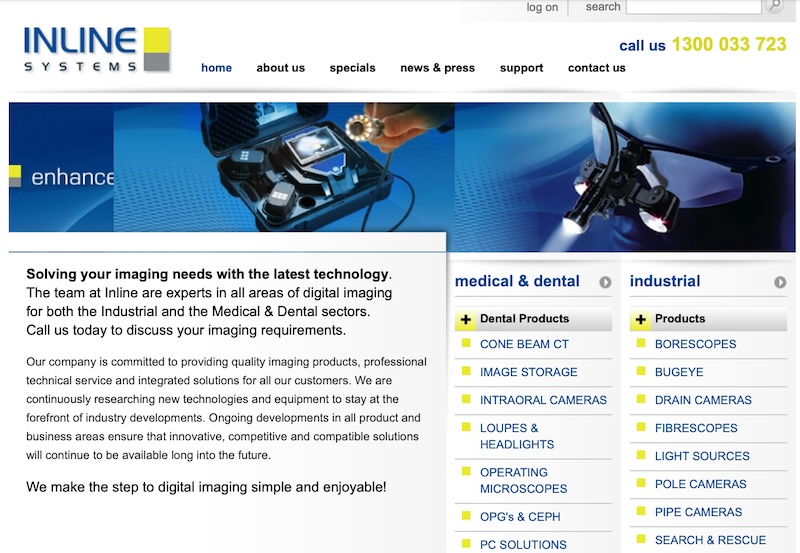
Task: Click the yellow bullet beside DRAIN CAMERAS
Action: coord(641,399)
